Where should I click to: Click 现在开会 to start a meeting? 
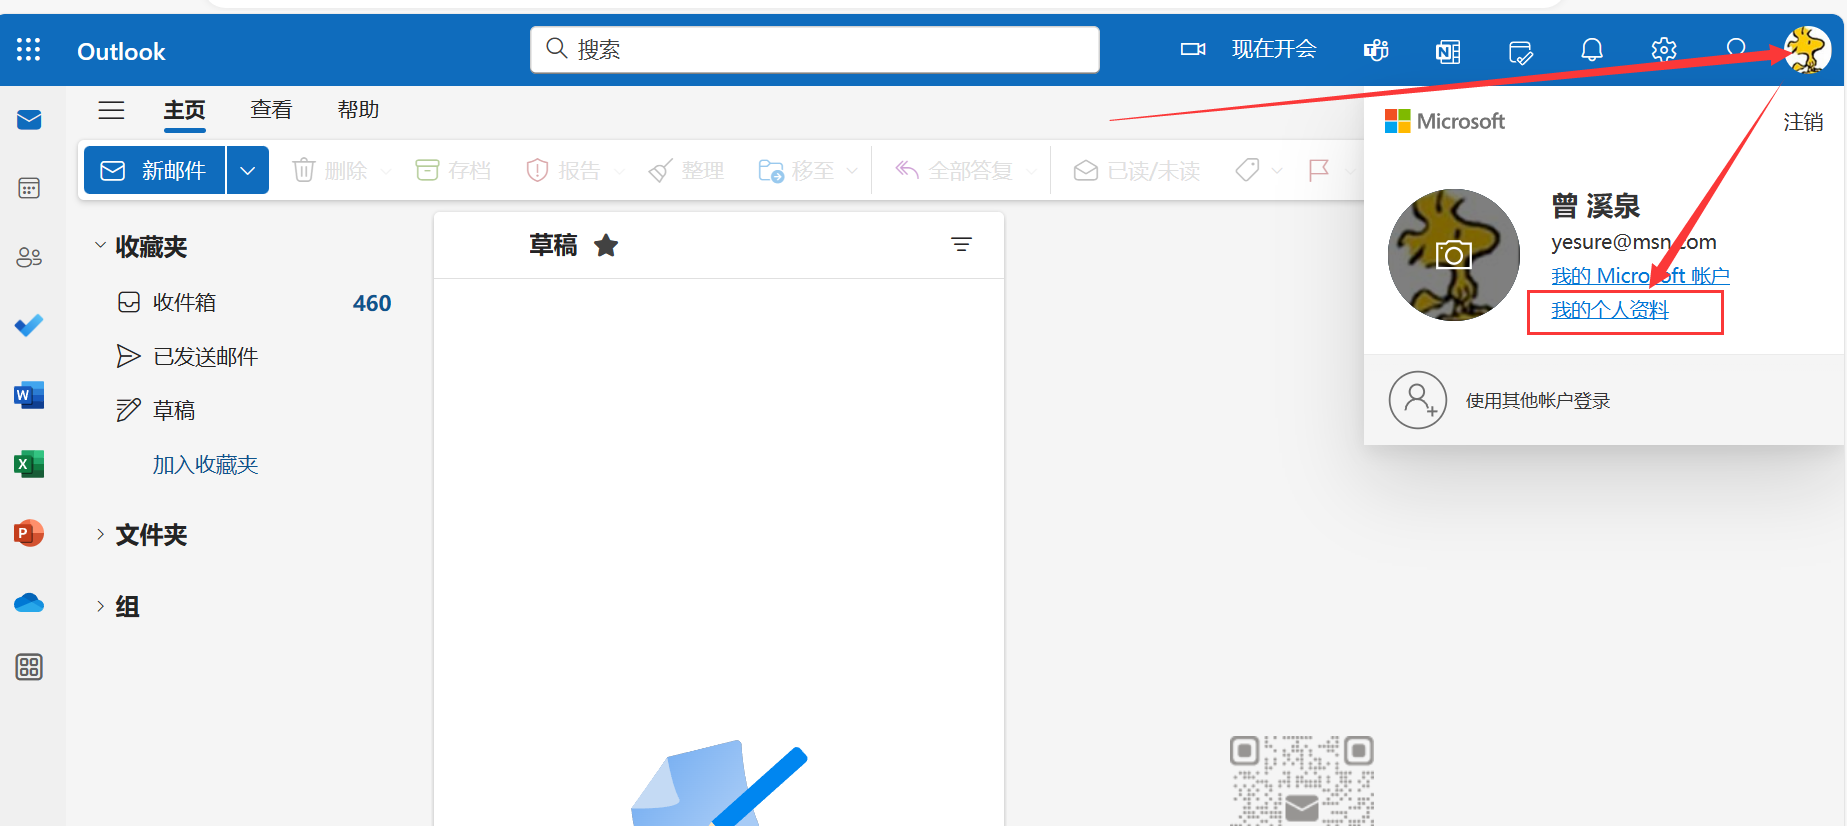coord(1249,49)
